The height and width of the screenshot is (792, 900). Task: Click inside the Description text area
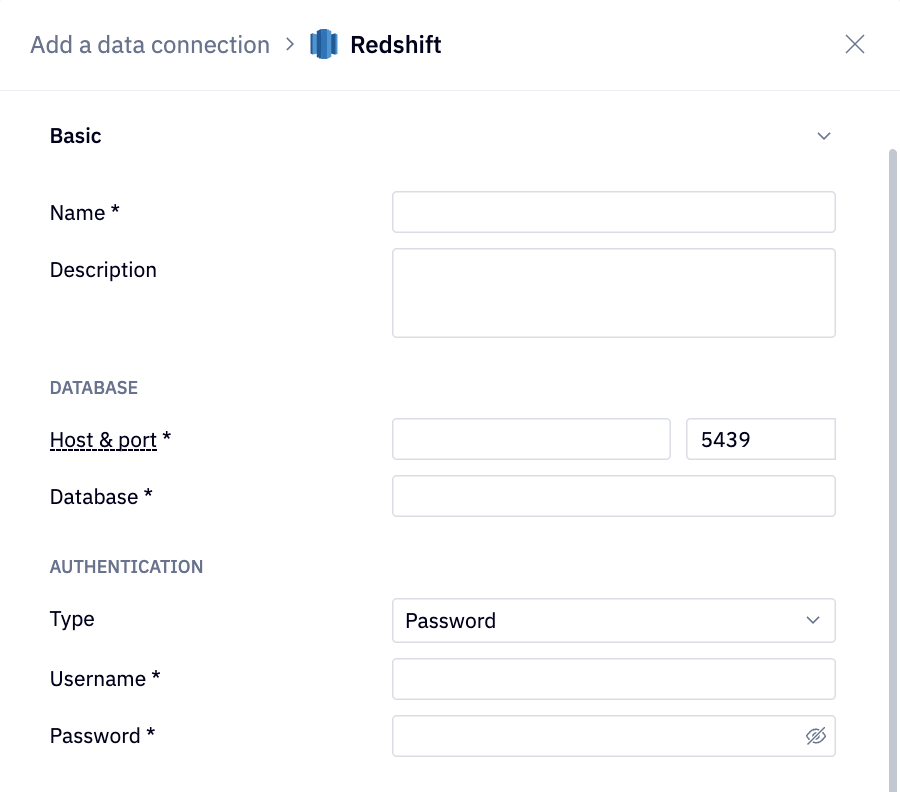point(613,292)
